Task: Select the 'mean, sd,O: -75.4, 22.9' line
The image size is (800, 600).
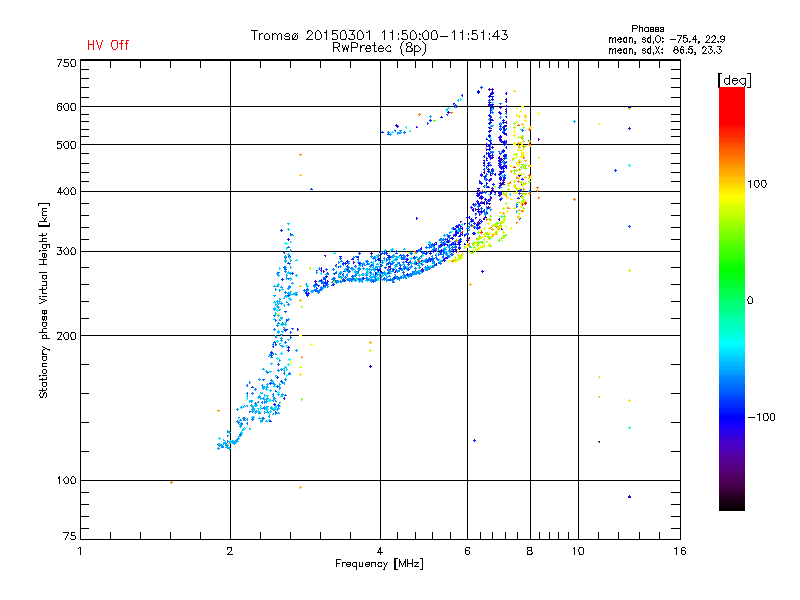Action: 666,39
